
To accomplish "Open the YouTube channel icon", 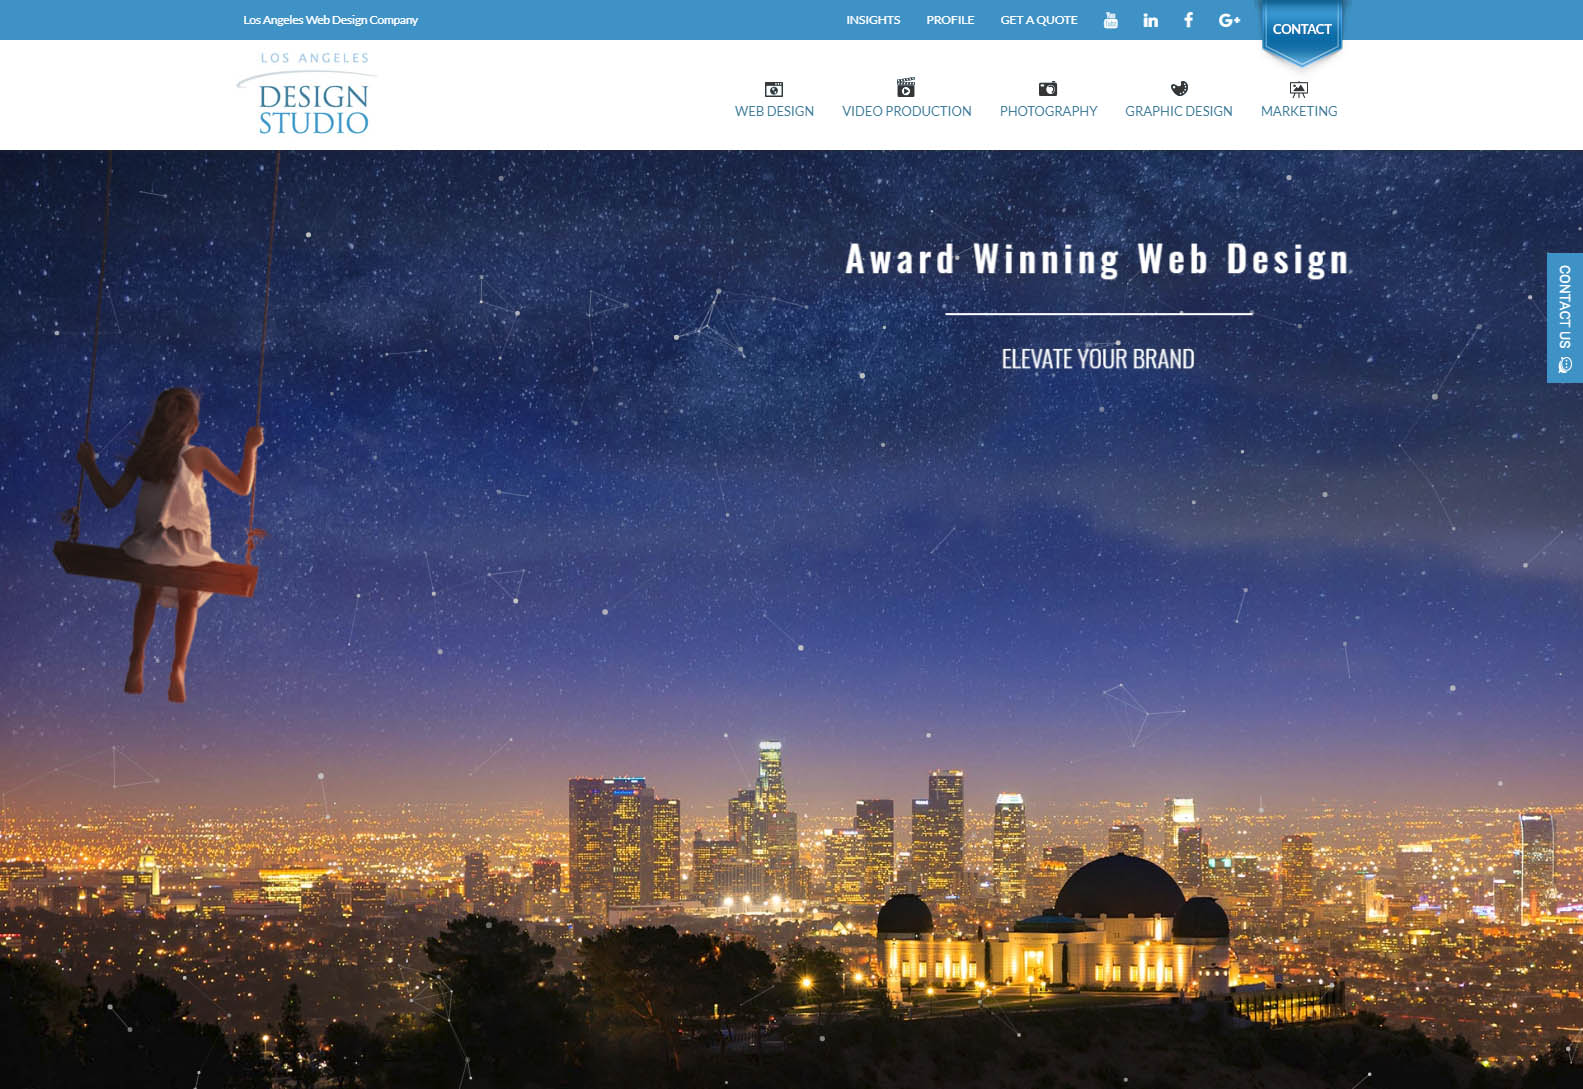I will (1110, 20).
